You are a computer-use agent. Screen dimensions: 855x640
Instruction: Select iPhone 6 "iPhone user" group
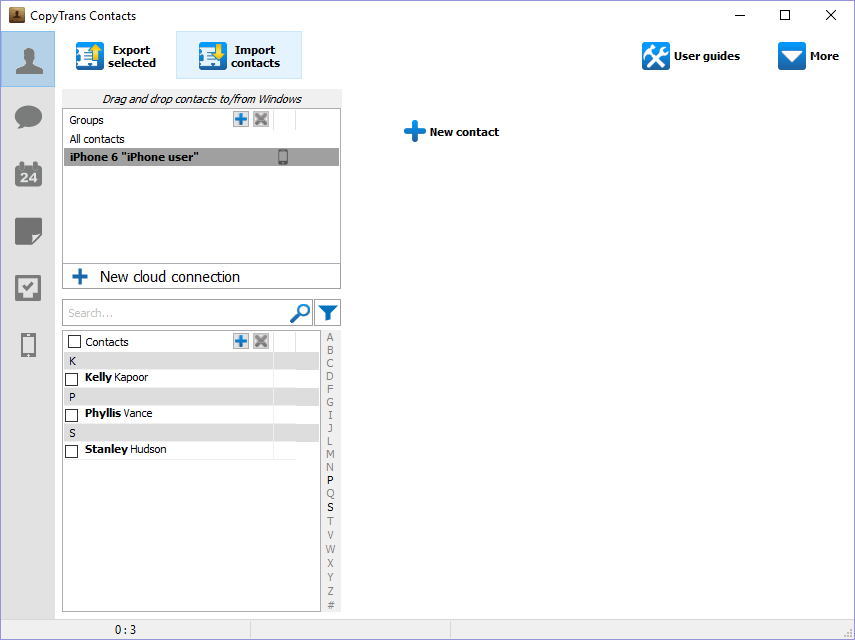point(201,157)
